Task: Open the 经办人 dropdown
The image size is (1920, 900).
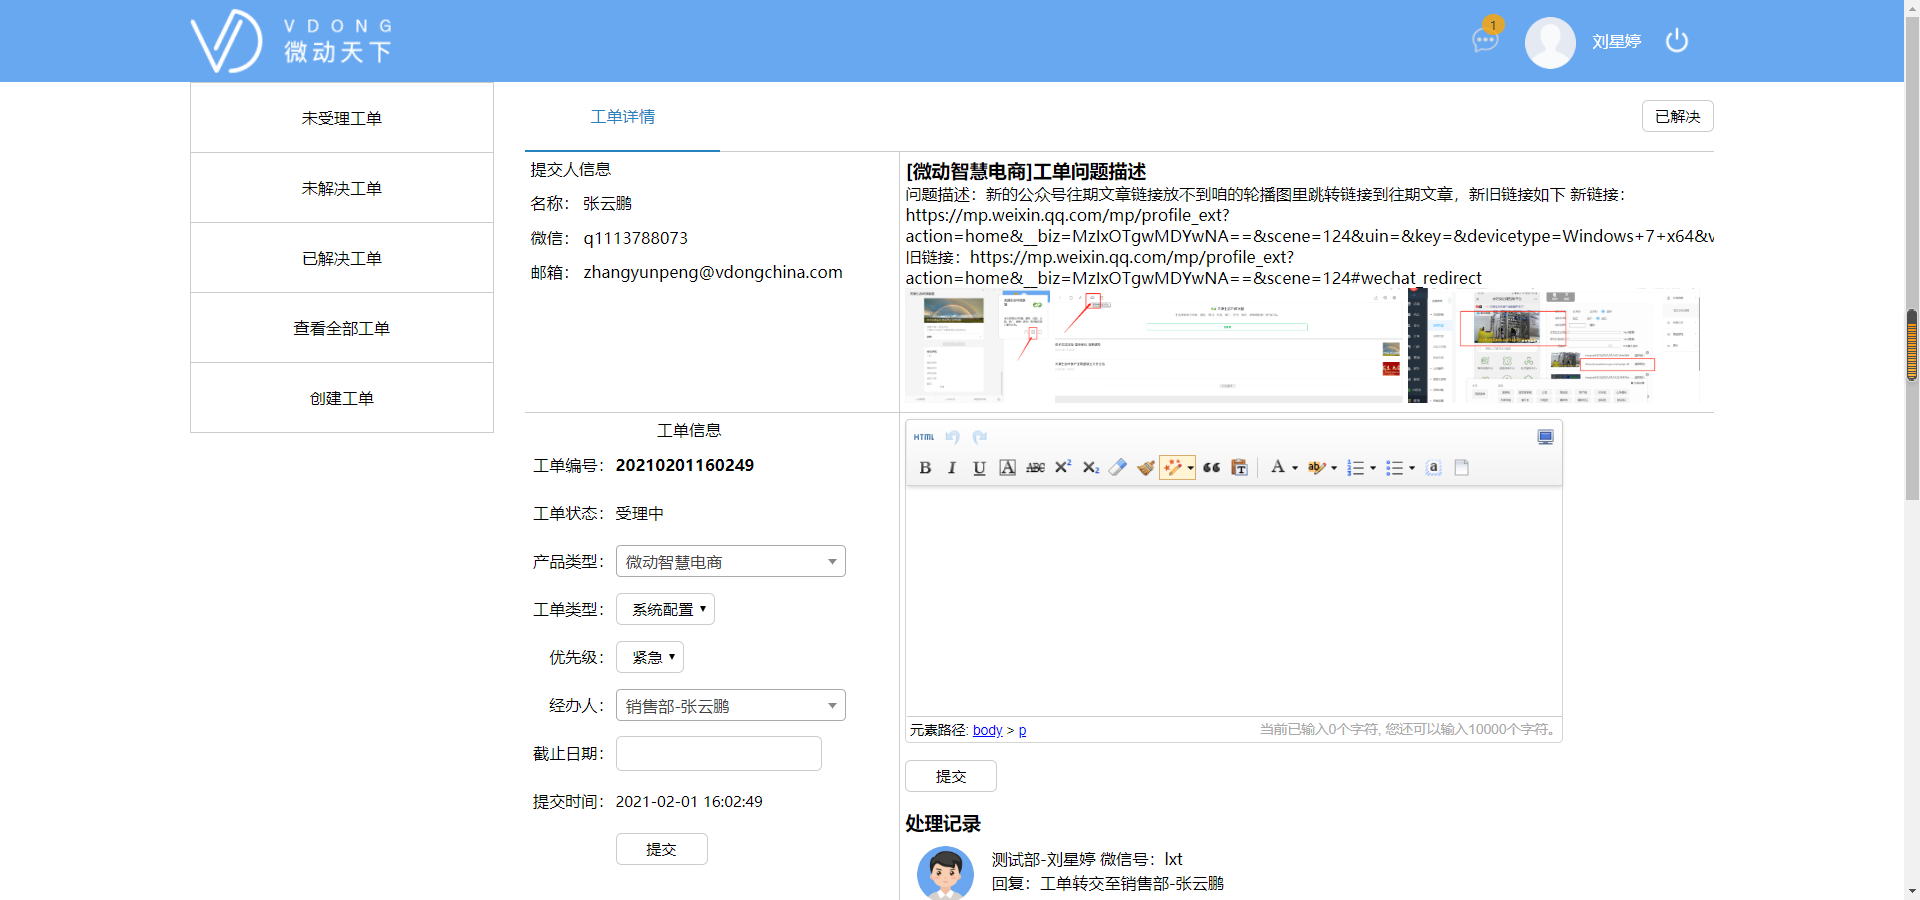Action: (x=731, y=705)
